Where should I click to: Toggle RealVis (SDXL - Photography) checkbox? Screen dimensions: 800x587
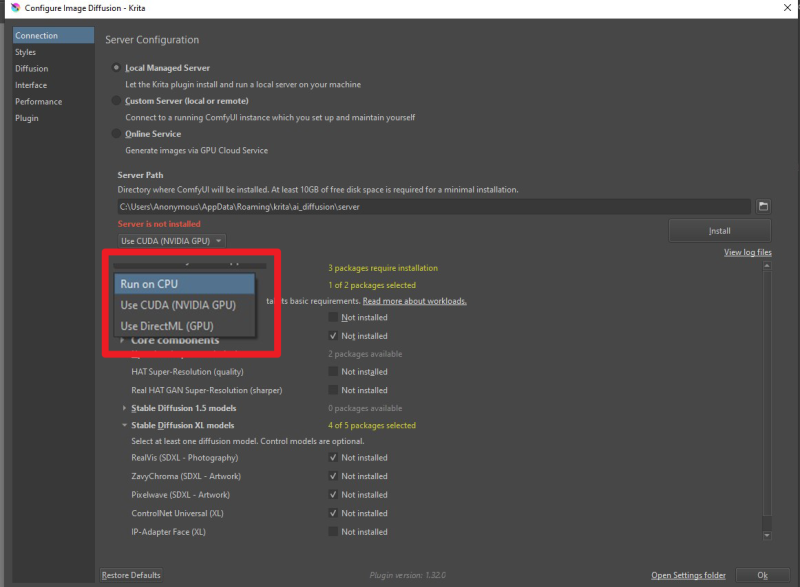click(x=333, y=457)
